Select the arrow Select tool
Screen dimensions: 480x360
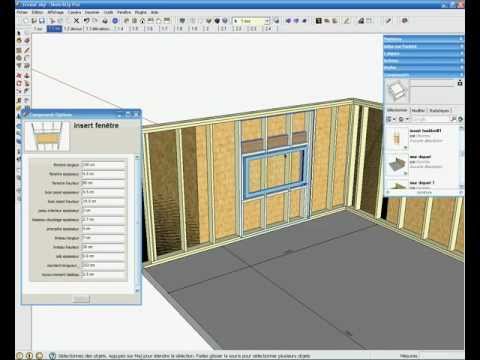click(x=19, y=33)
